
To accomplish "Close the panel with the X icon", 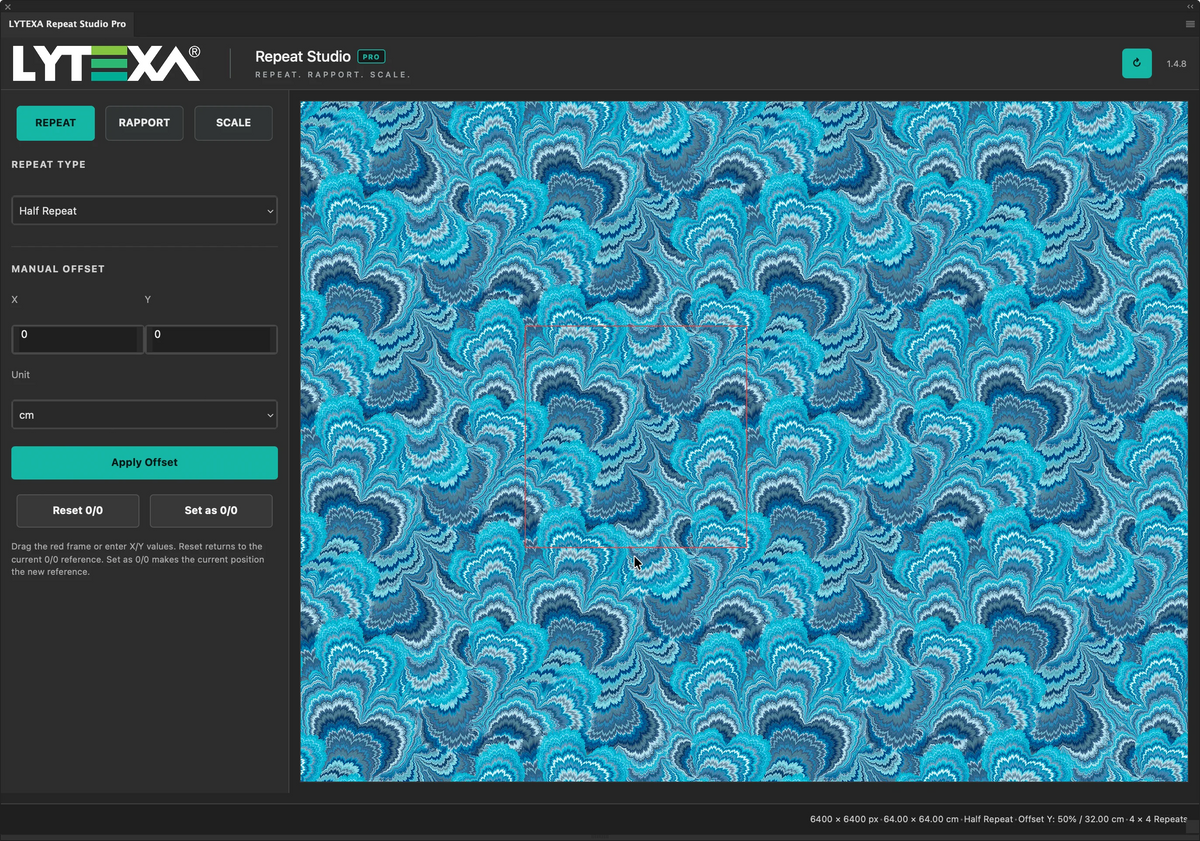I will point(7,6).
